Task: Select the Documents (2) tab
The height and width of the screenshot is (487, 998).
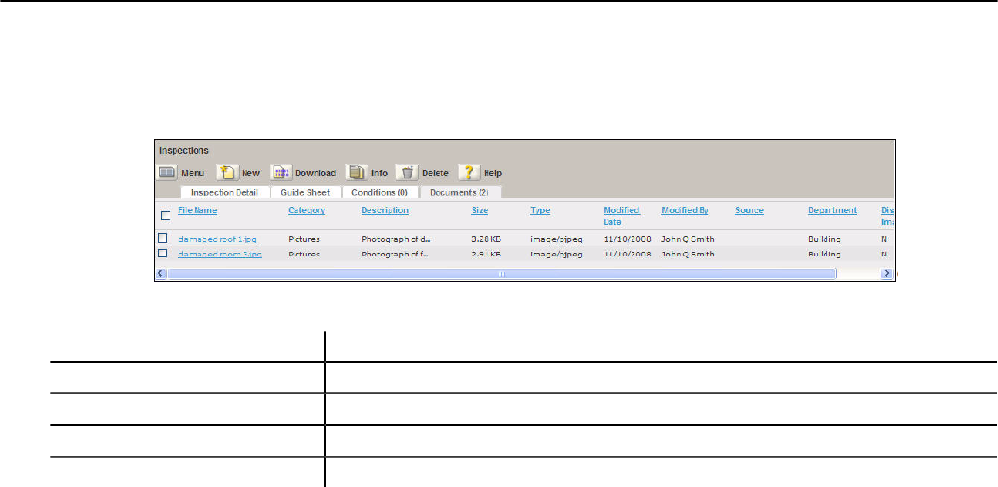Action: 459,192
